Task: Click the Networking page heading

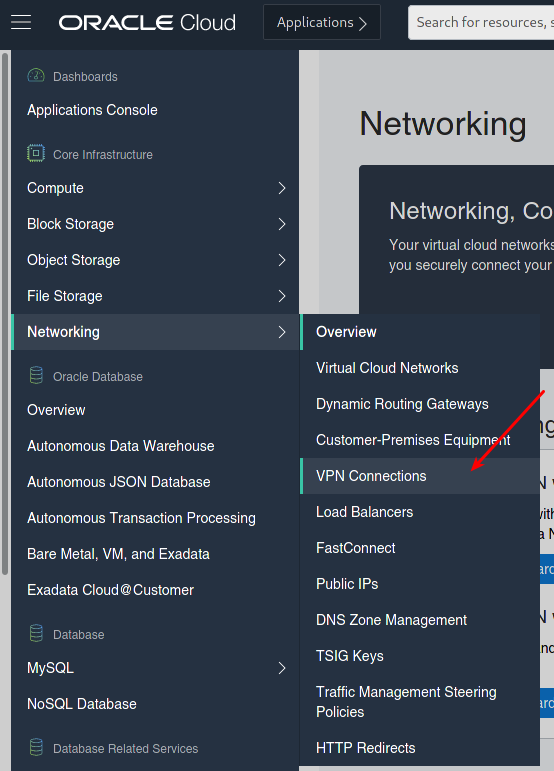Action: [x=443, y=123]
